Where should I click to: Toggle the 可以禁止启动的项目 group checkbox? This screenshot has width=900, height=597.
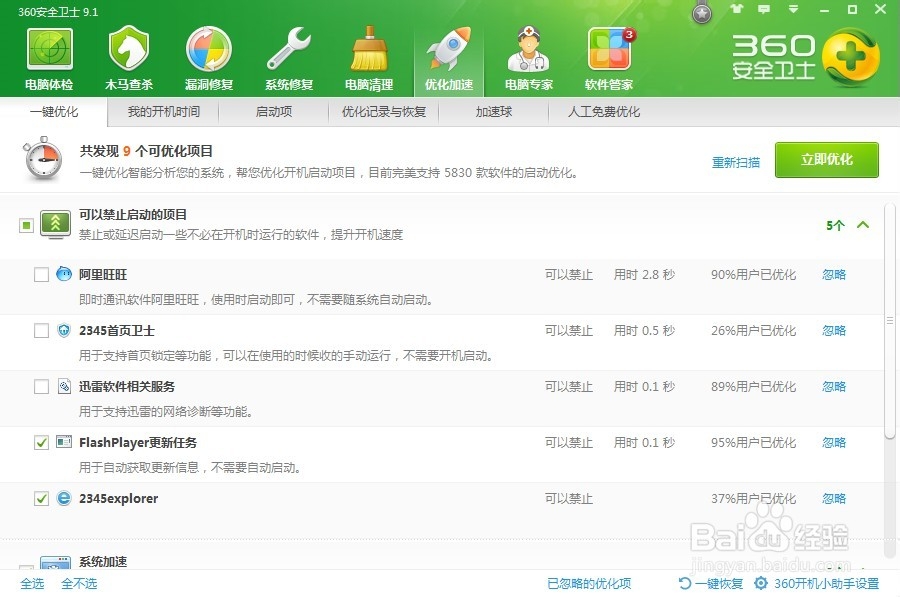(26, 225)
